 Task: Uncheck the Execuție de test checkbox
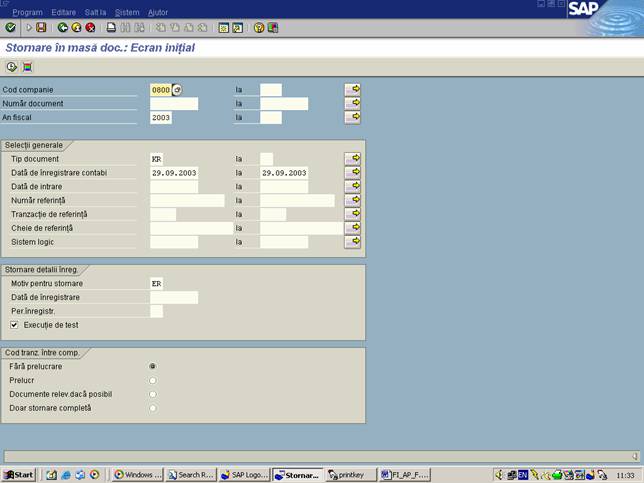[x=14, y=325]
